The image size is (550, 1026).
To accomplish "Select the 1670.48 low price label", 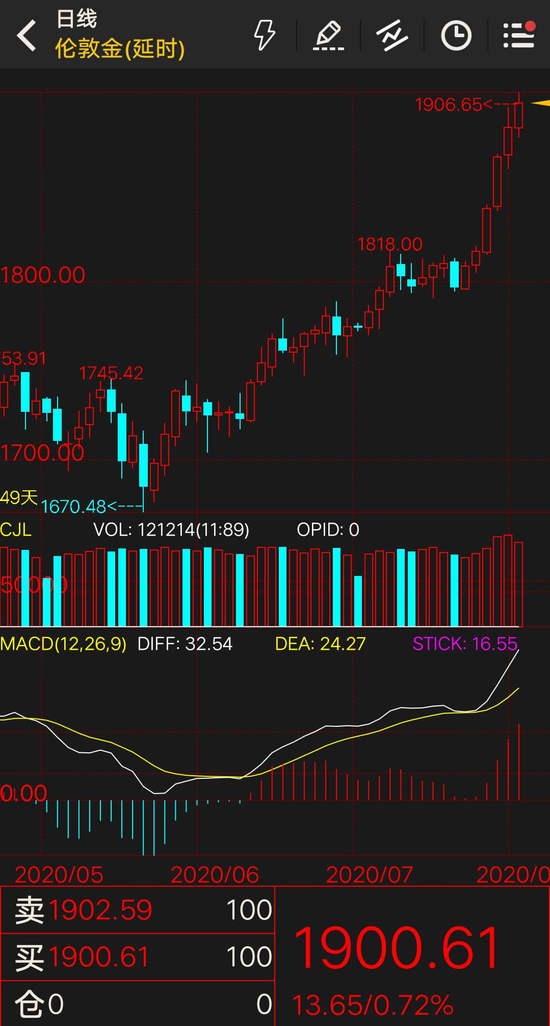I will click(75, 506).
